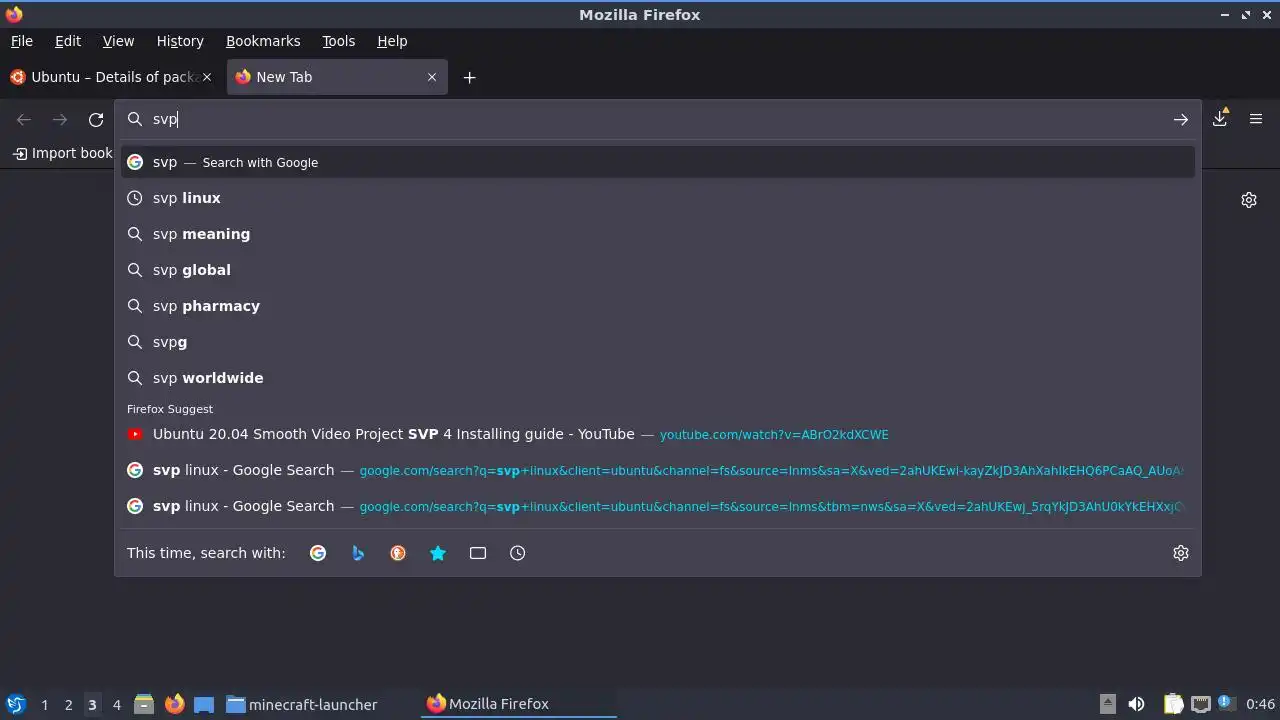Open clipboard manager tray icon
The height and width of the screenshot is (720, 1280).
point(1174,704)
